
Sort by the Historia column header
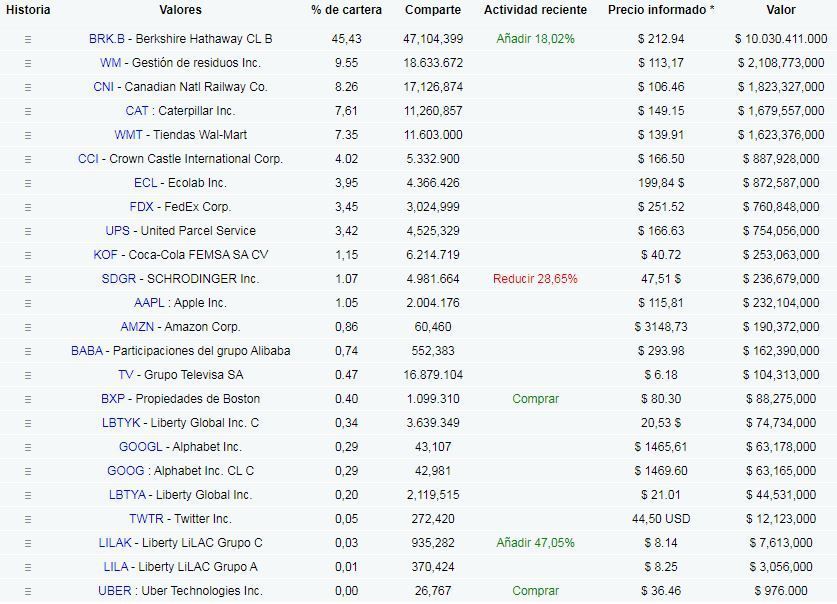click(x=28, y=10)
